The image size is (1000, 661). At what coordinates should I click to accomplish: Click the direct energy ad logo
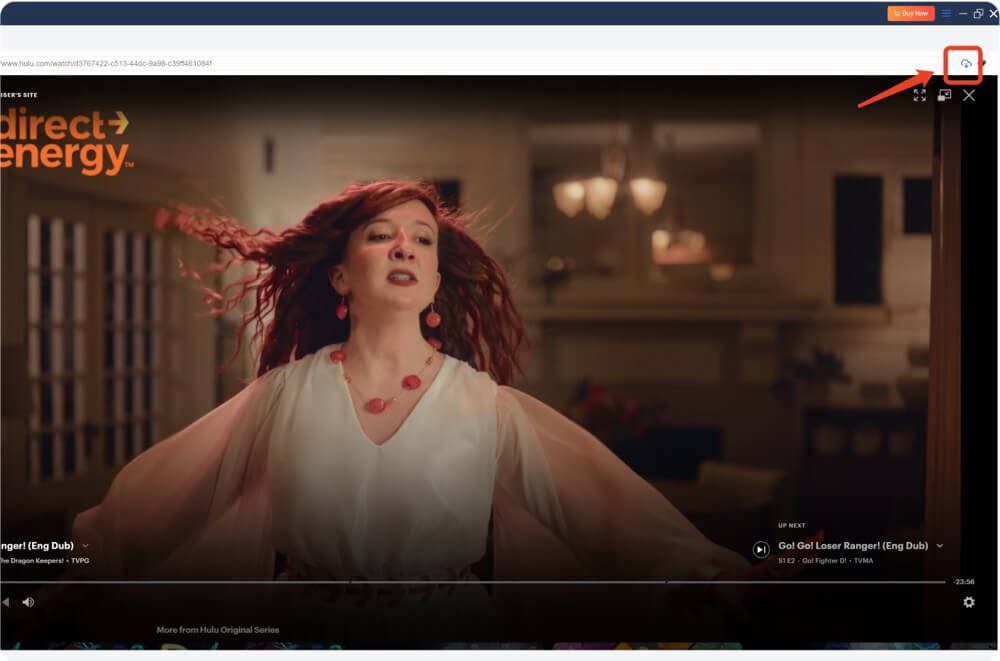(65, 142)
